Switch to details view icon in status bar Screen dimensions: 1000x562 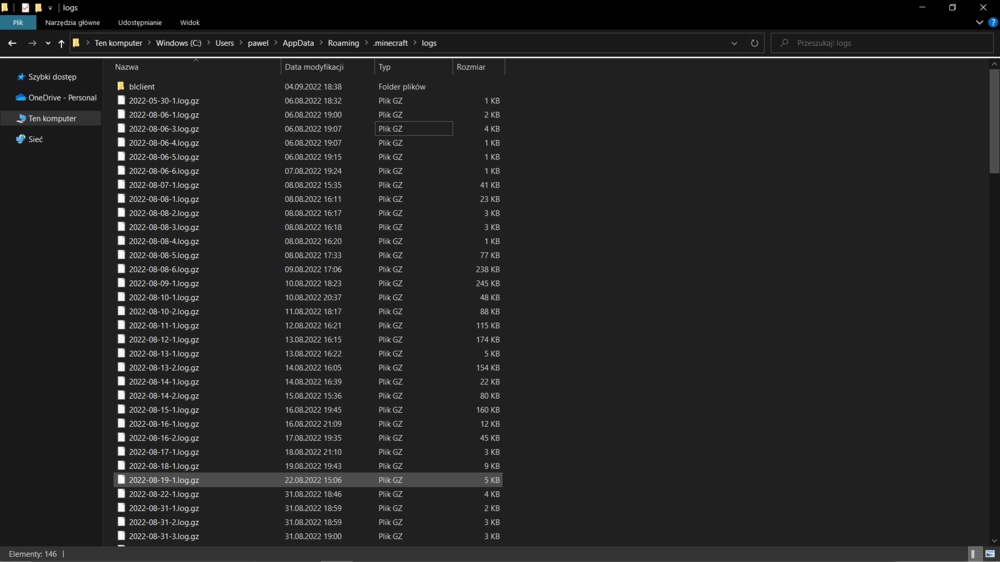click(x=973, y=554)
